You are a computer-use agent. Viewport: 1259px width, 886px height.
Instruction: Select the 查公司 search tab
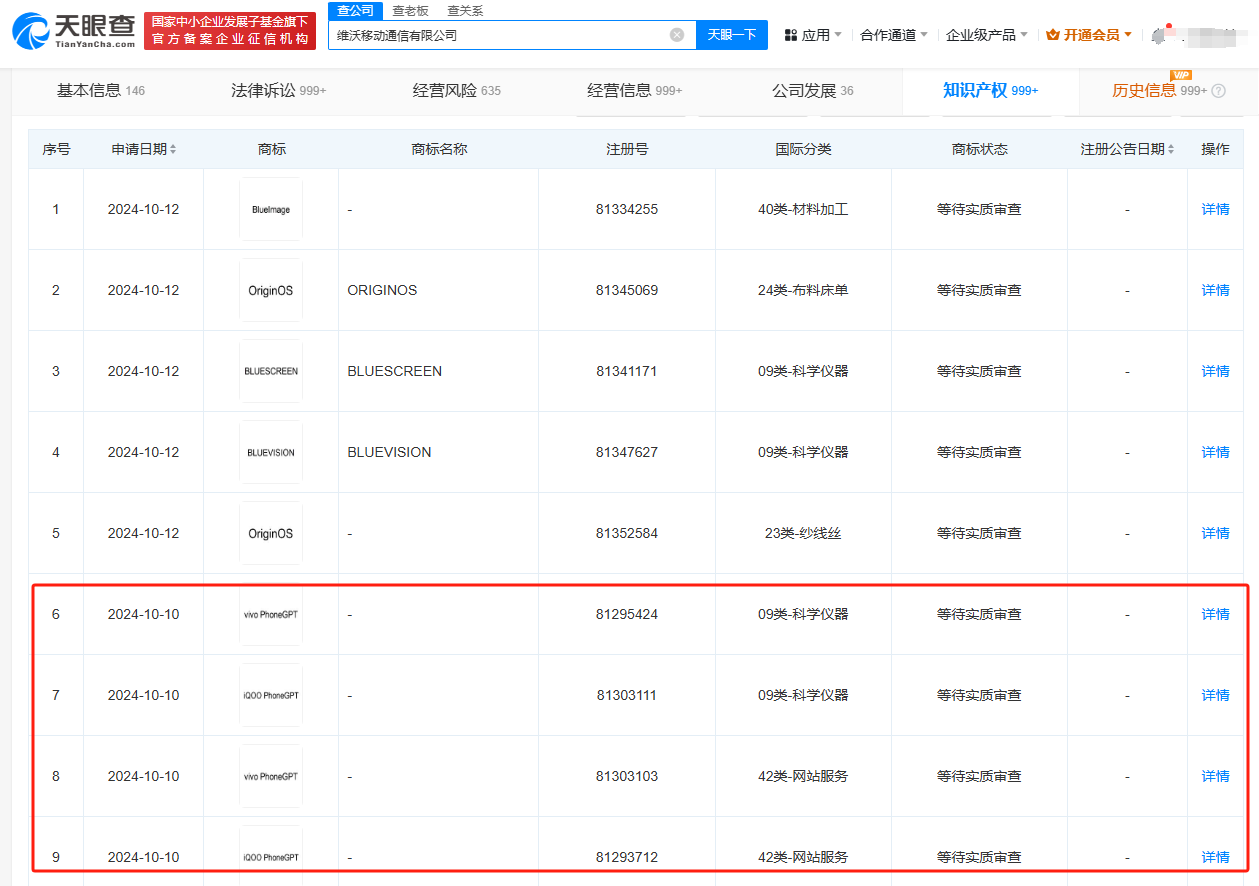355,10
